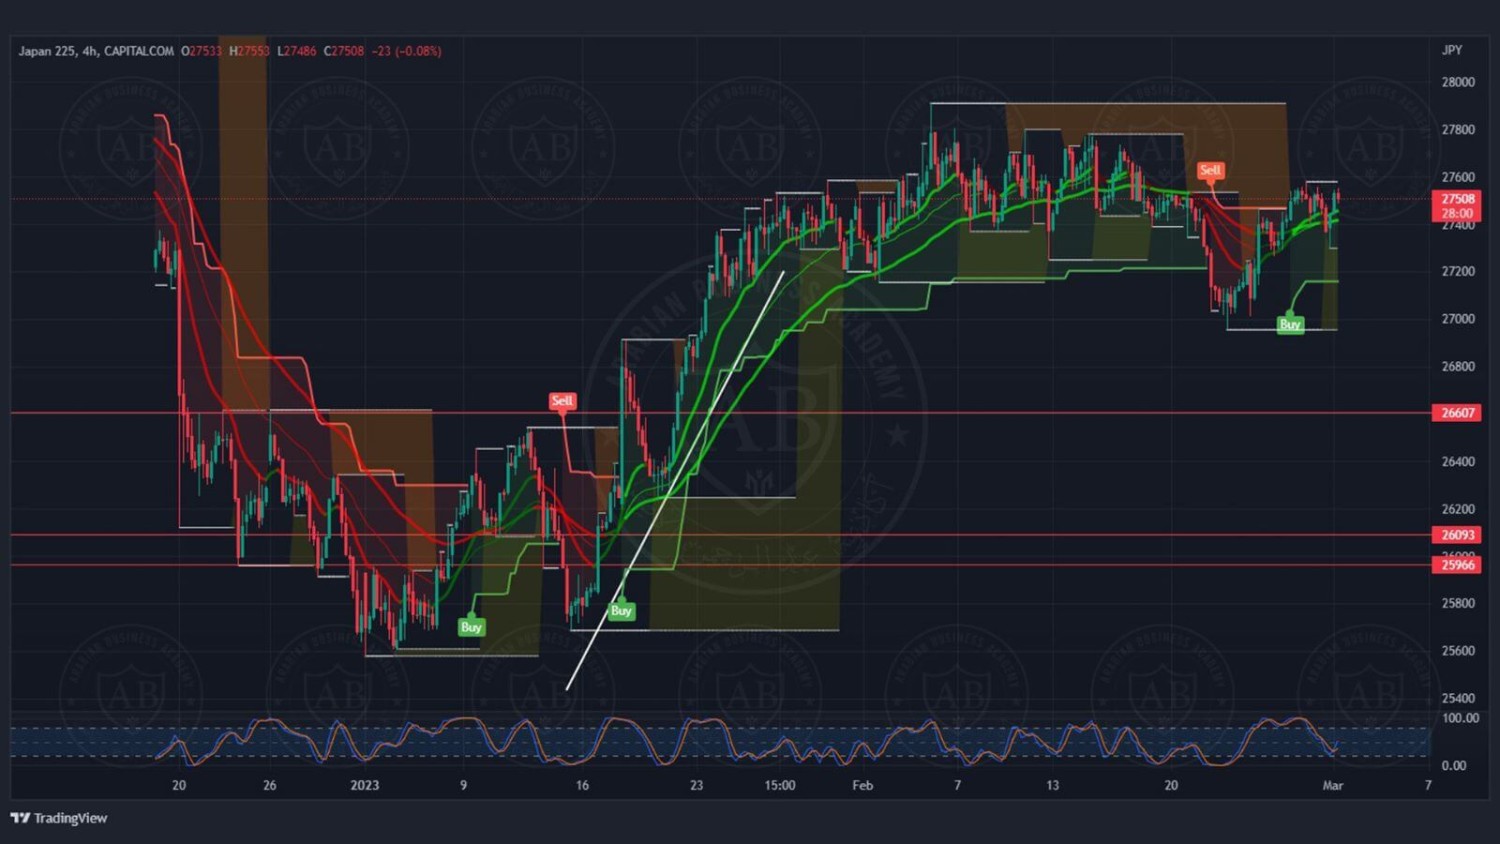
Task: Click the 15:00 time label on time axis
Action: click(780, 785)
